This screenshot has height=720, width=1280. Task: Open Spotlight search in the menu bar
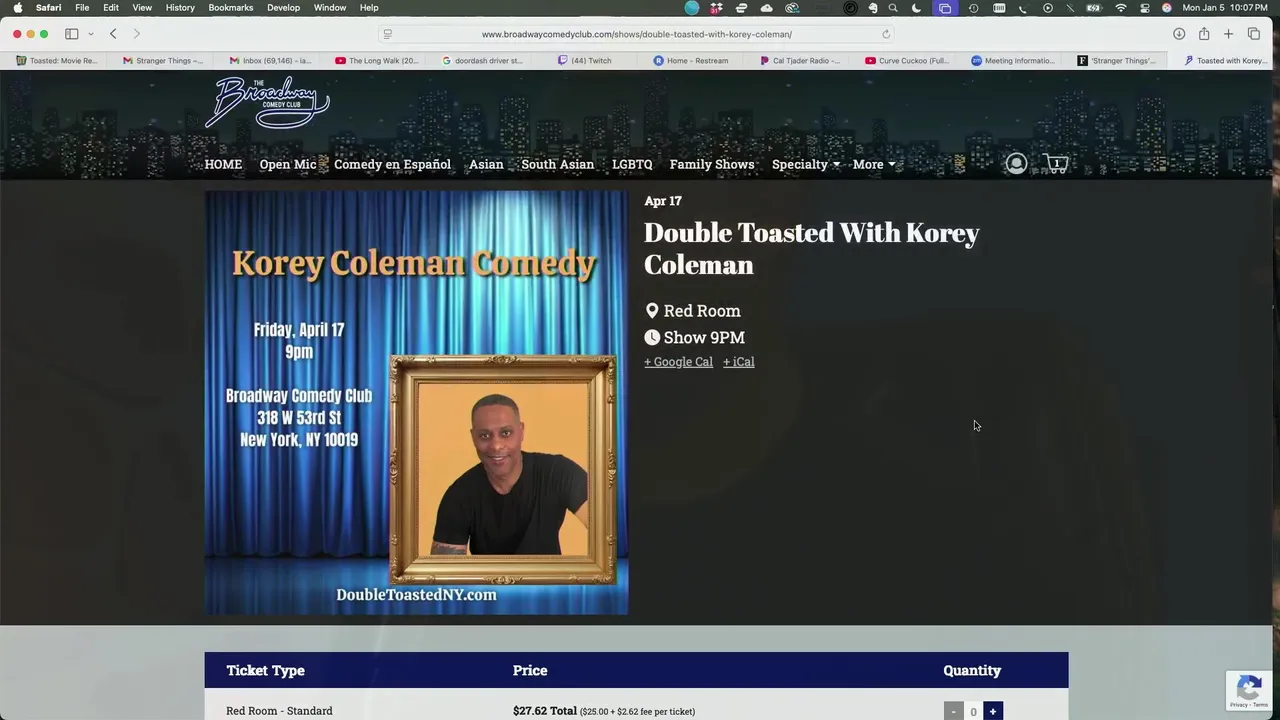tap(893, 8)
